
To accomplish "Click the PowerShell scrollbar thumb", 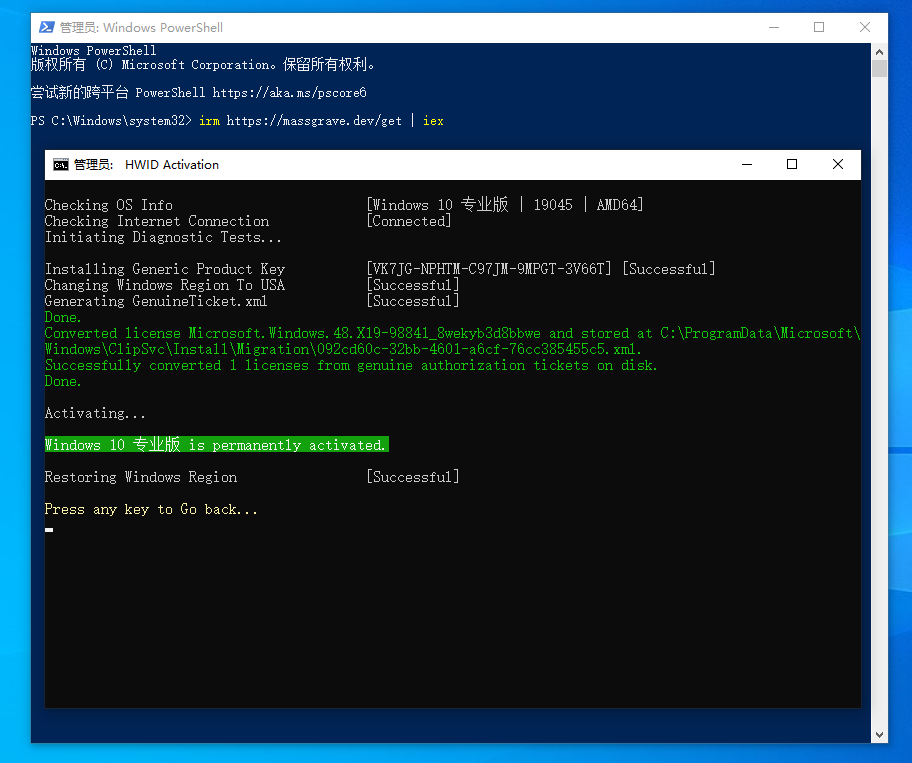I will (x=879, y=68).
